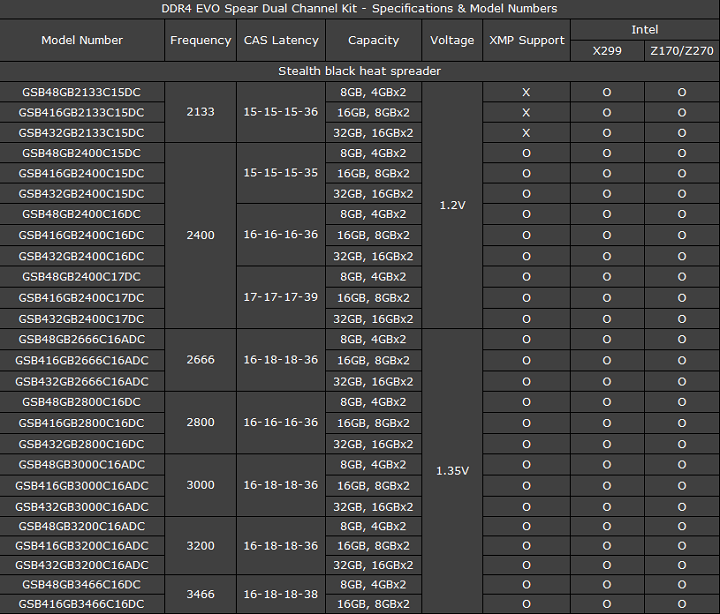
Task: Click the voltage value '1.35V'
Action: coord(452,471)
